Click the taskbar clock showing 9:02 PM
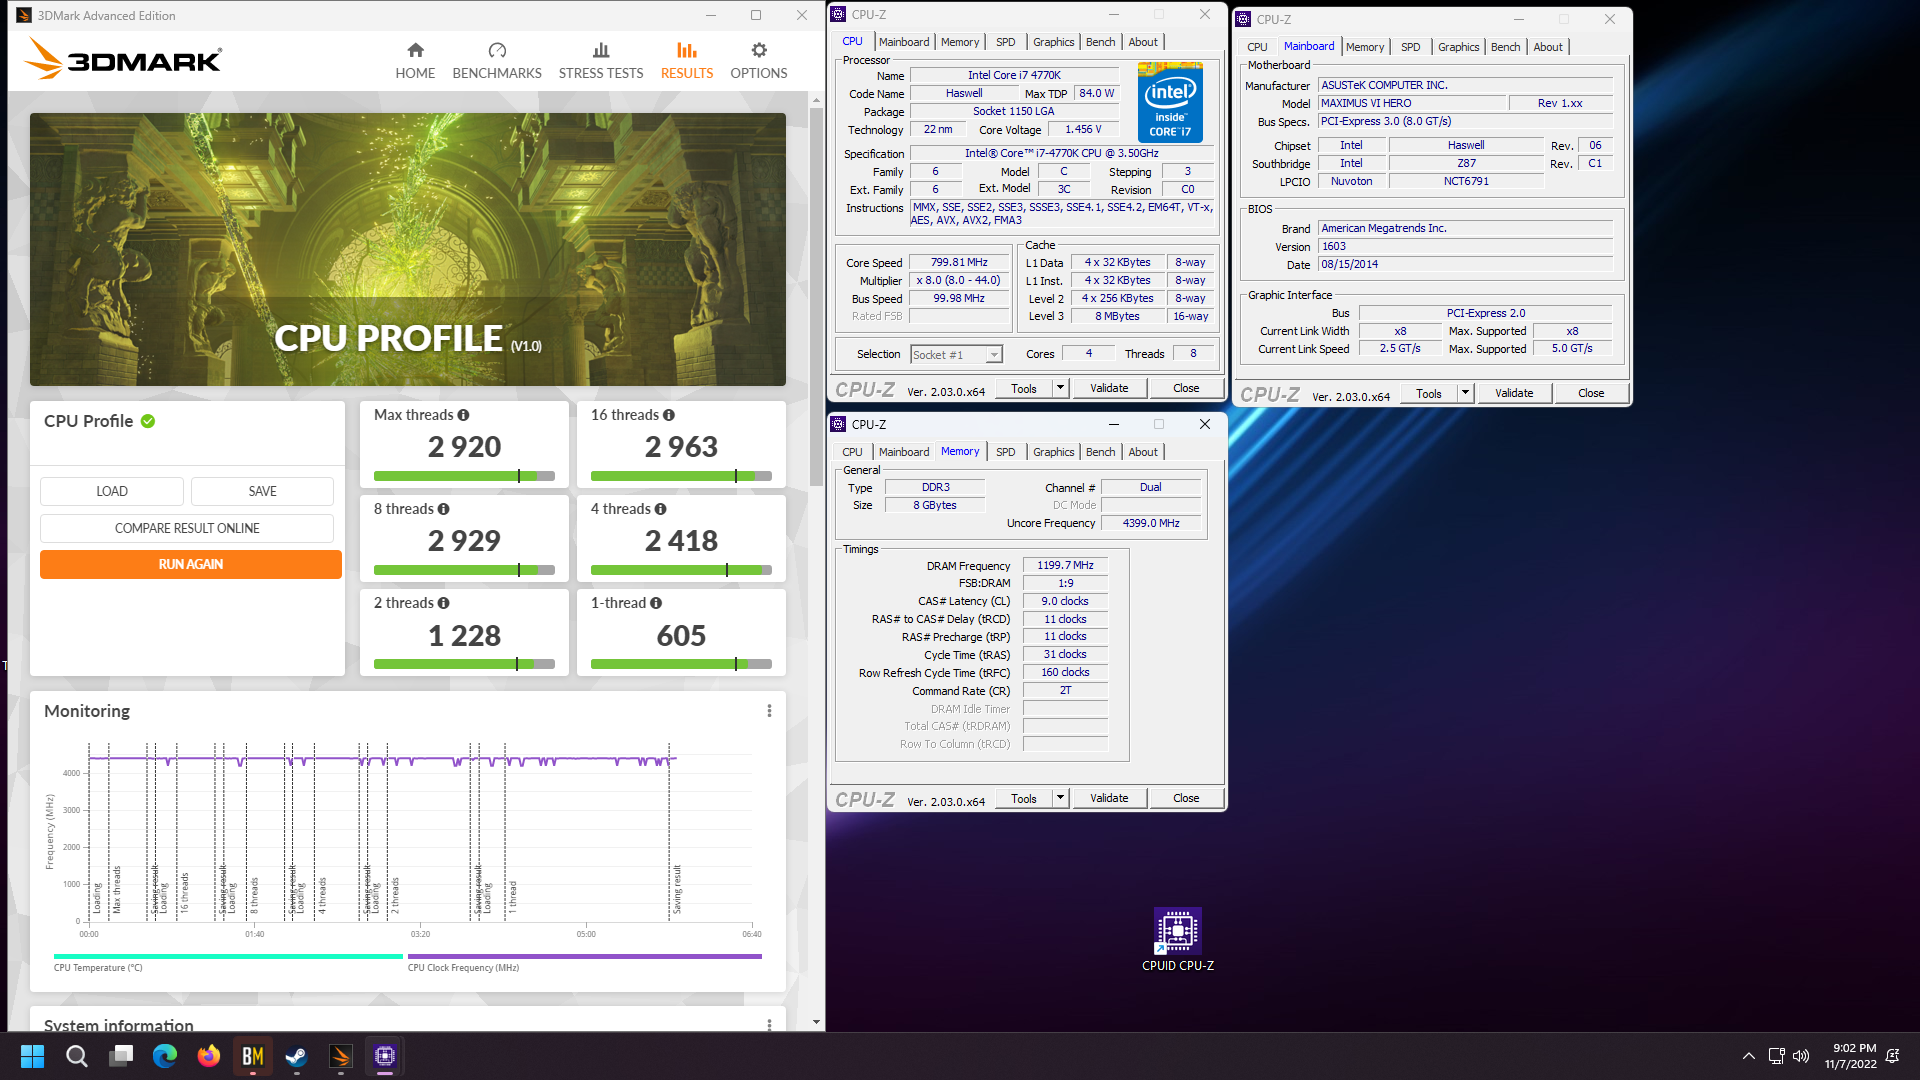 (x=1851, y=1056)
